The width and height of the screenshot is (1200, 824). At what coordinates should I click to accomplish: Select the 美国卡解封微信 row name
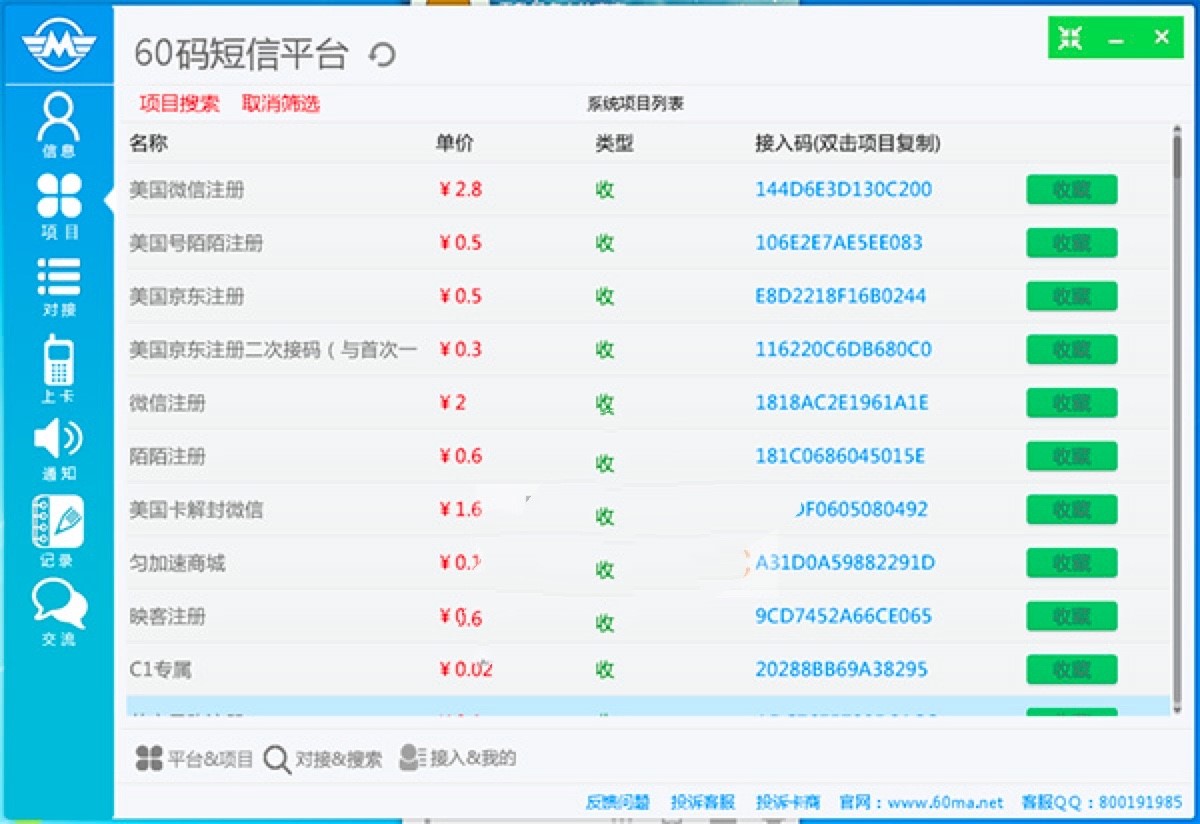tap(196, 509)
